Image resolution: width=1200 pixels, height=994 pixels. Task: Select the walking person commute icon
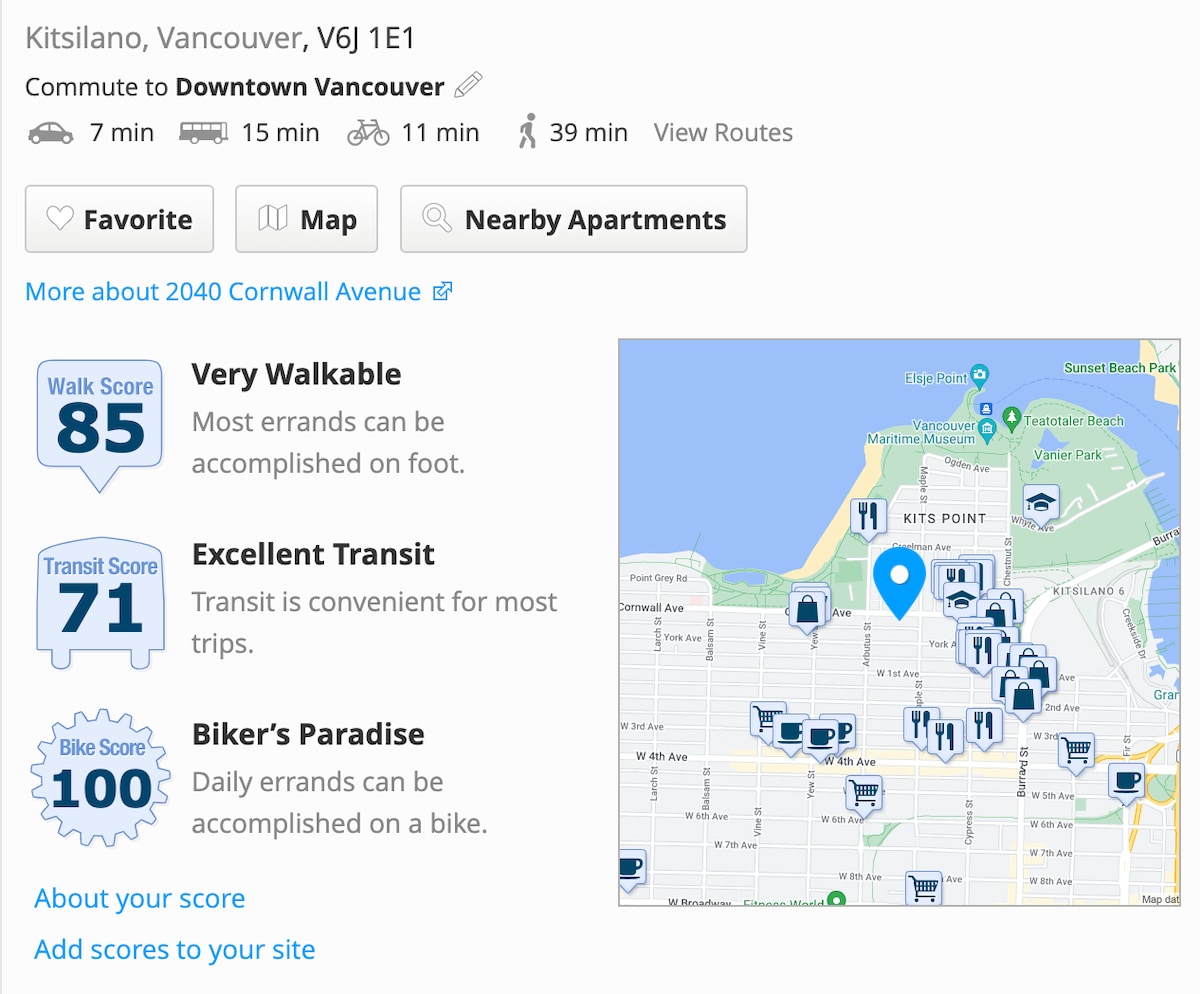pyautogui.click(x=528, y=132)
